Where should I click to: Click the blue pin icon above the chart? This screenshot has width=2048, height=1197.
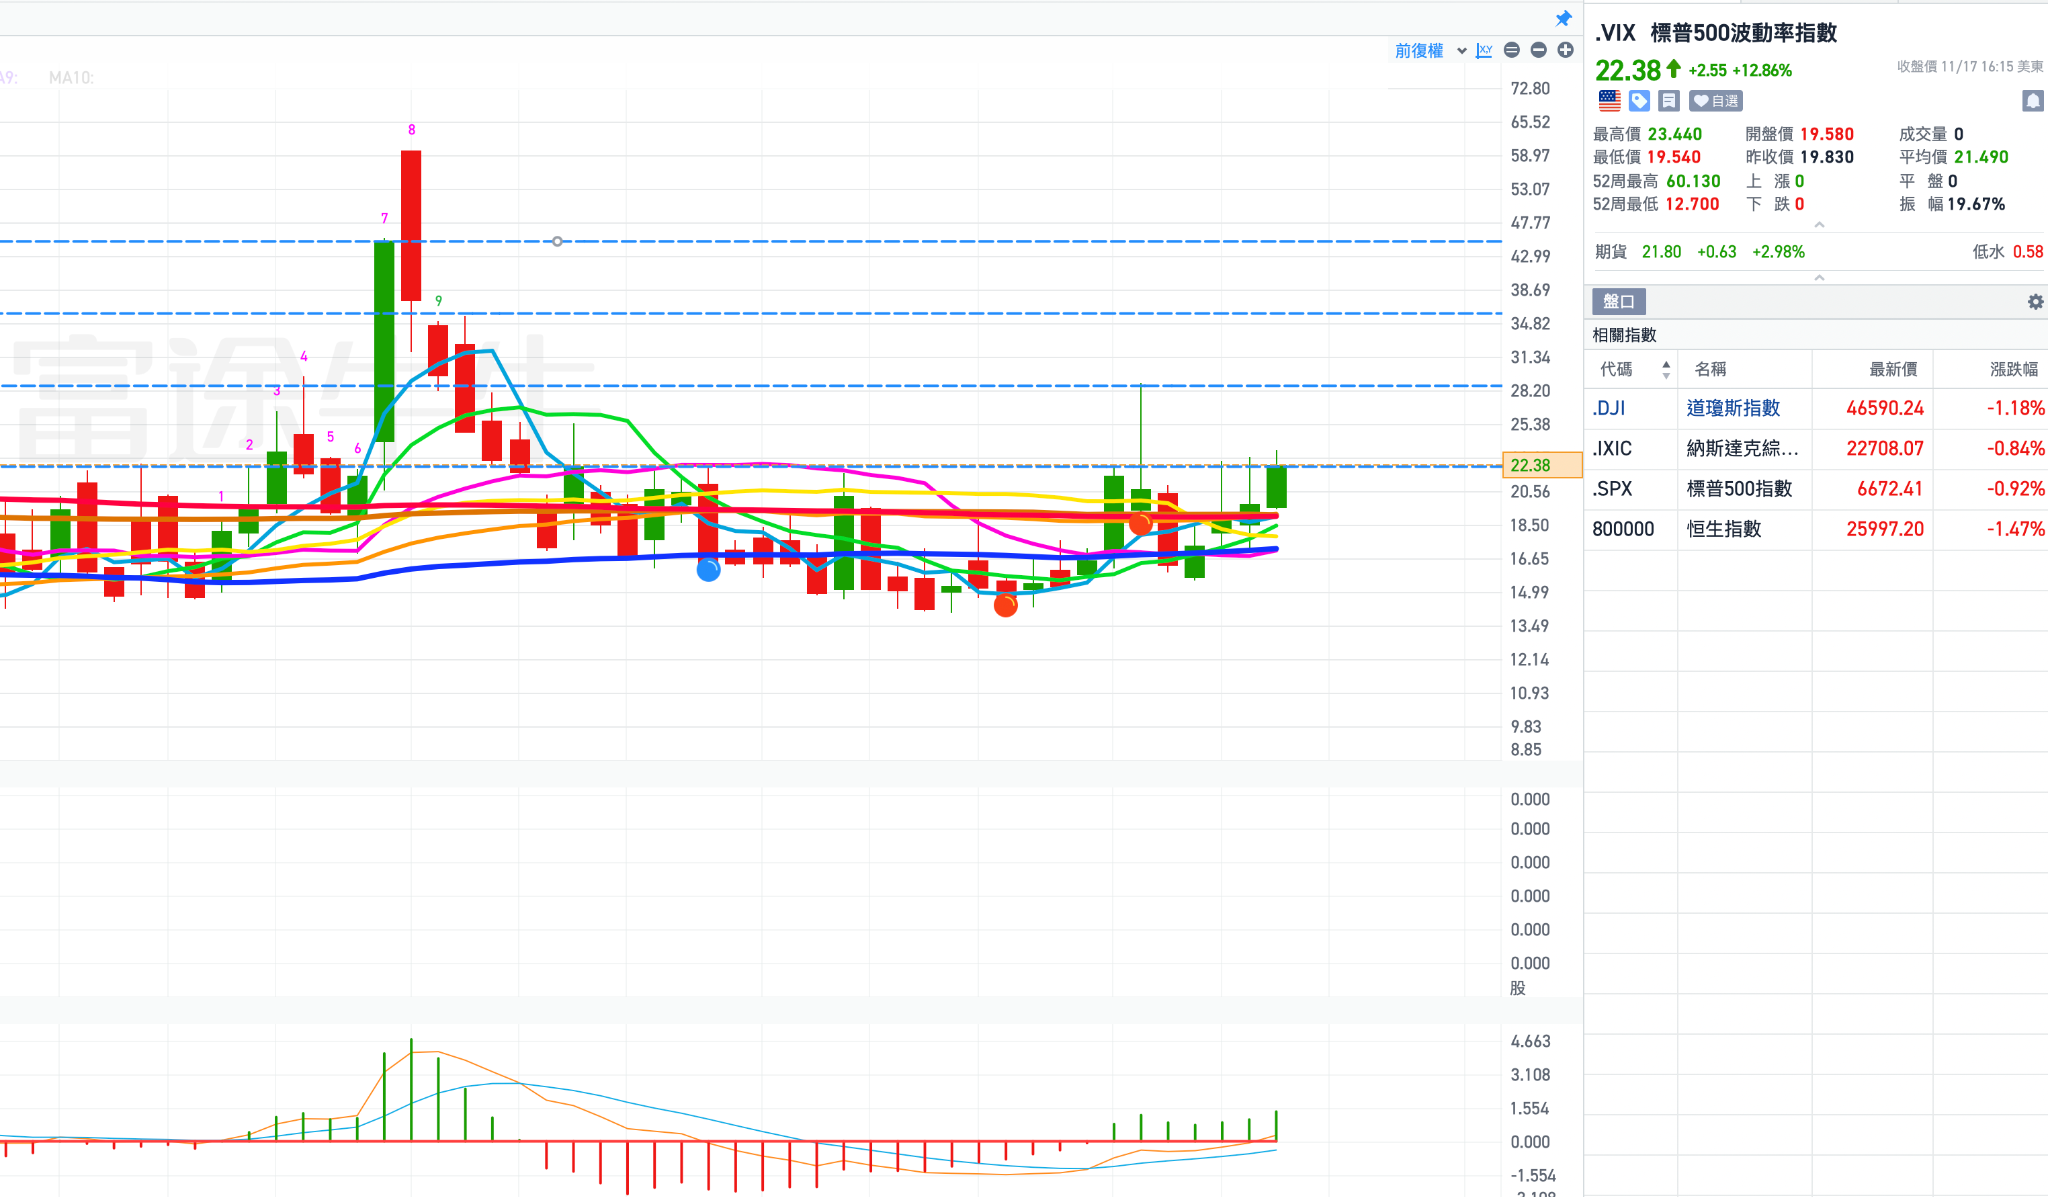point(1563,18)
